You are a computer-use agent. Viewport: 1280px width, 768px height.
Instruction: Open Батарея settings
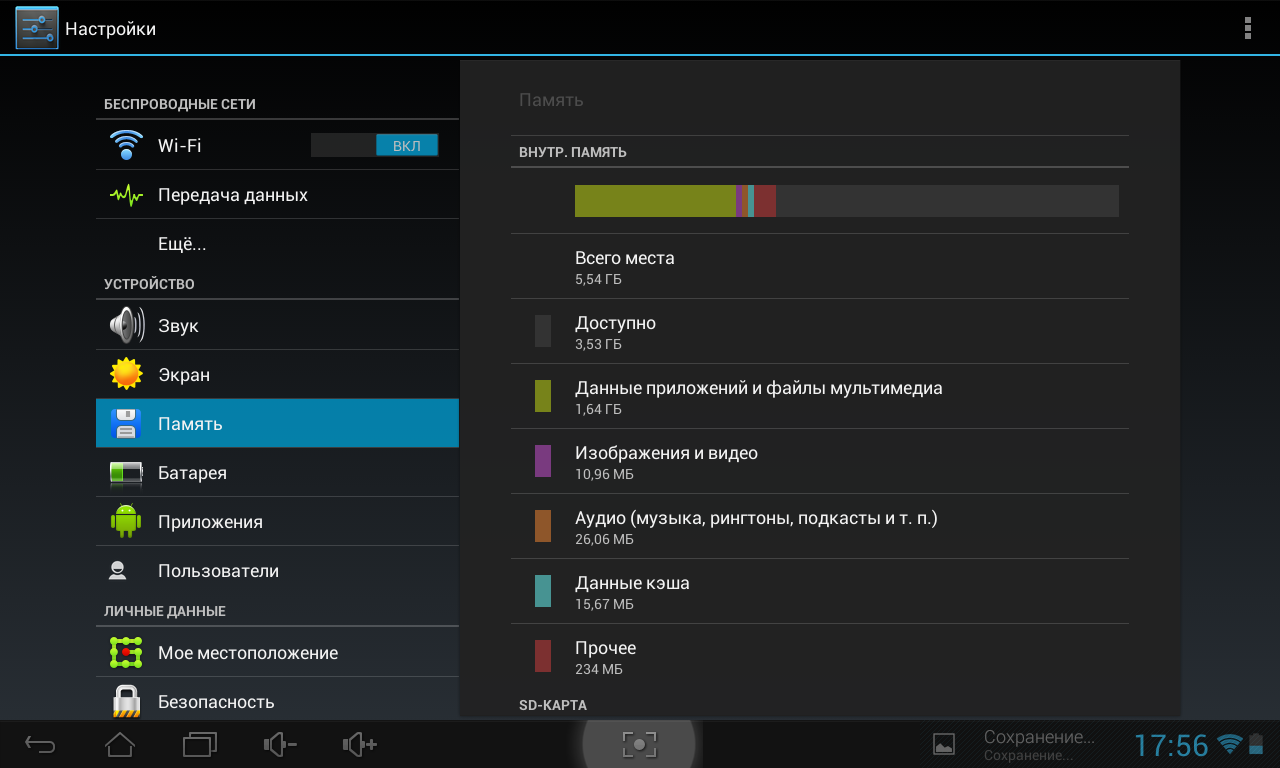pyautogui.click(x=277, y=472)
